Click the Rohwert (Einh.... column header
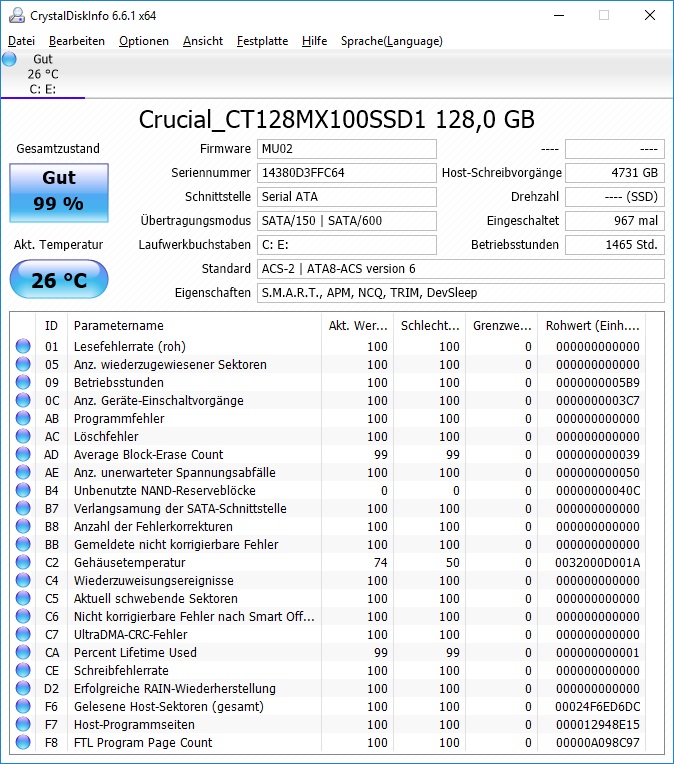Image resolution: width=674 pixels, height=764 pixels. (592, 325)
